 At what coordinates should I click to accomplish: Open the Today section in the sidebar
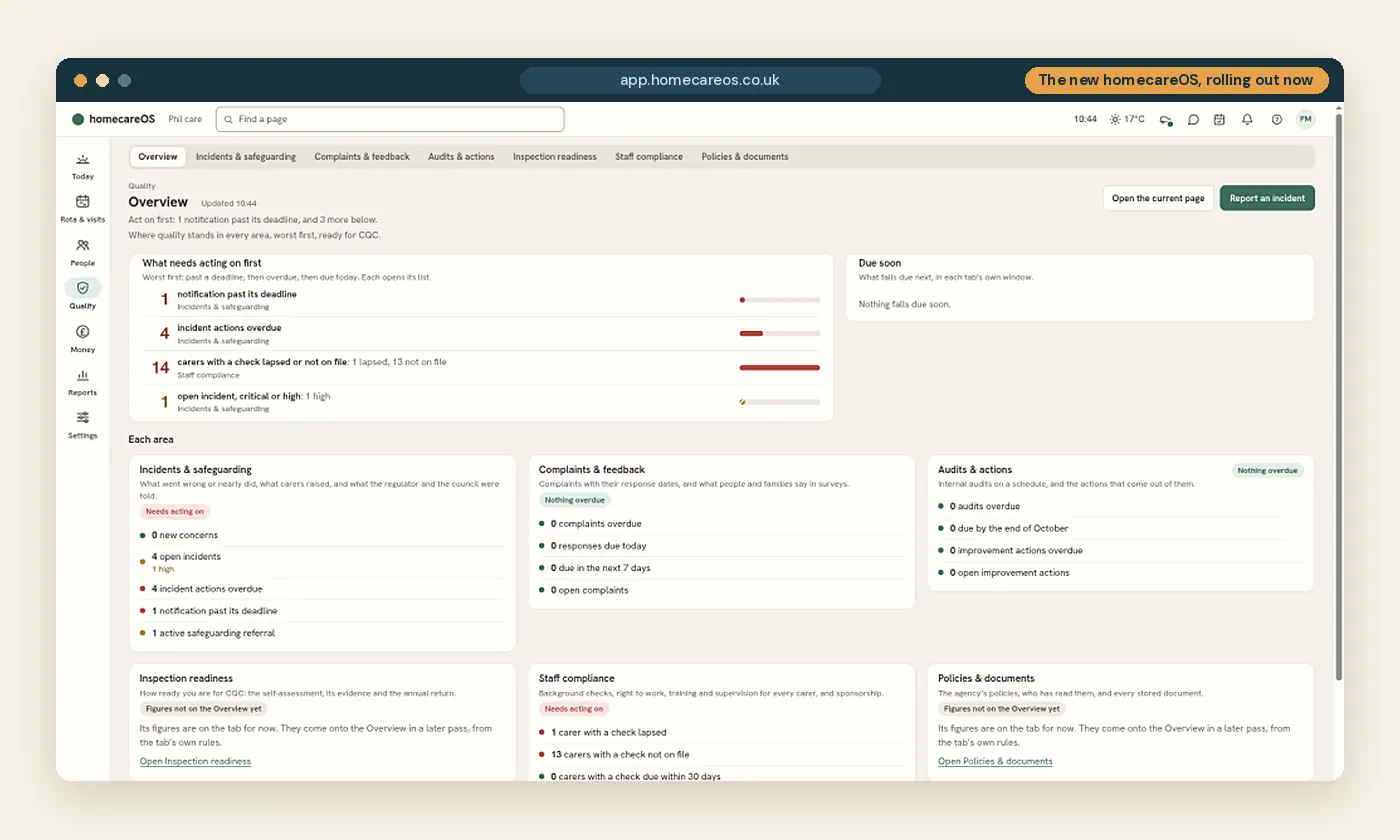click(83, 166)
